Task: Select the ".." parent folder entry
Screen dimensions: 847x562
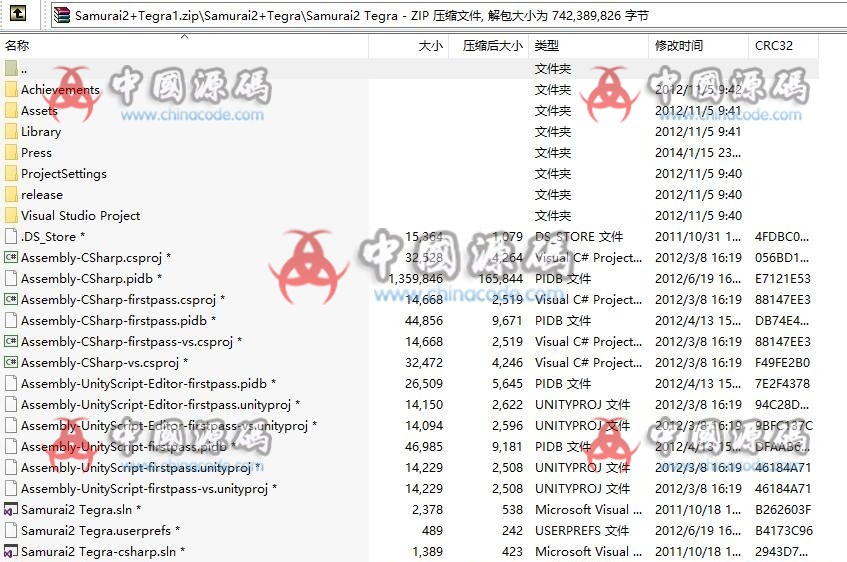Action: (24, 69)
